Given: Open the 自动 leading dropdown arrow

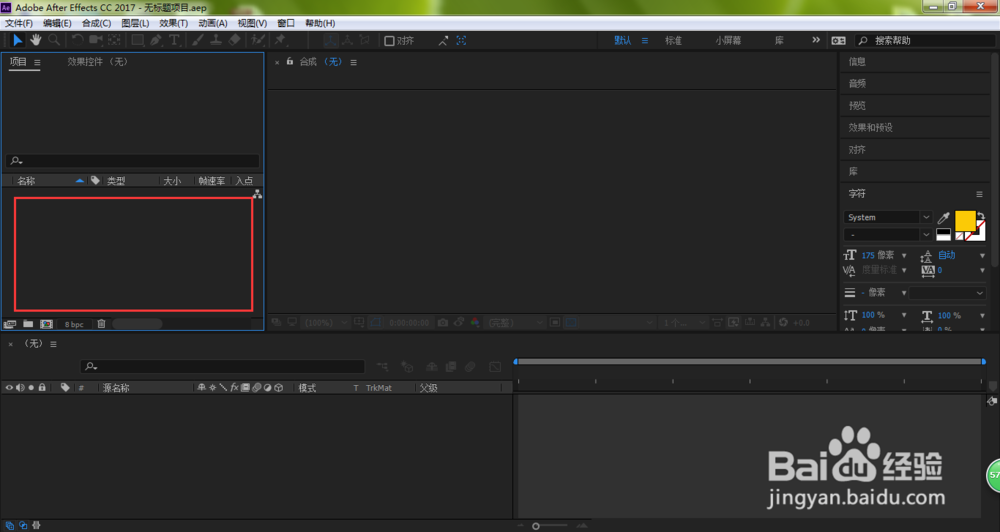Looking at the screenshot, I should (982, 255).
